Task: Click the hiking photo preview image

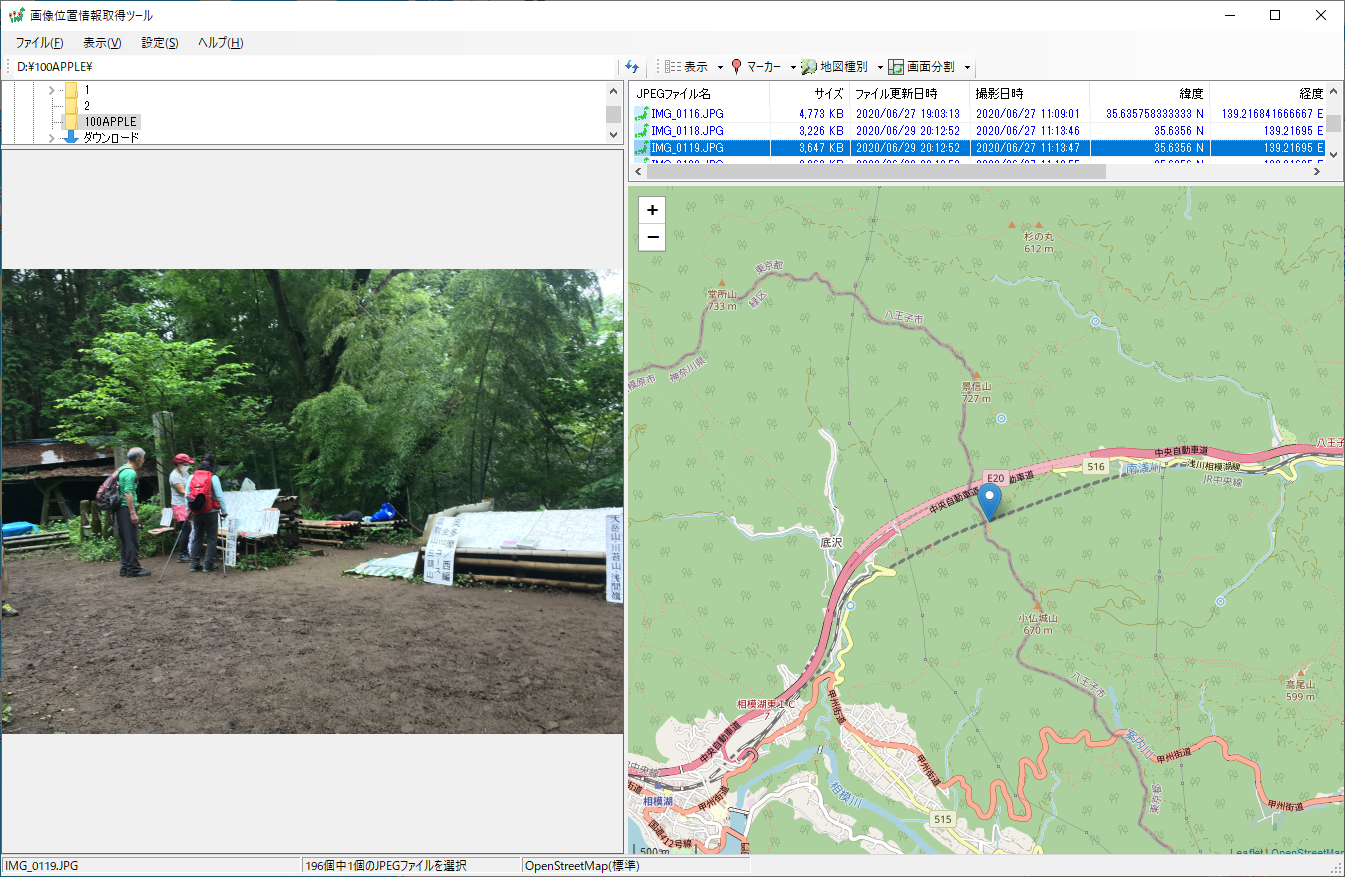Action: [x=312, y=501]
